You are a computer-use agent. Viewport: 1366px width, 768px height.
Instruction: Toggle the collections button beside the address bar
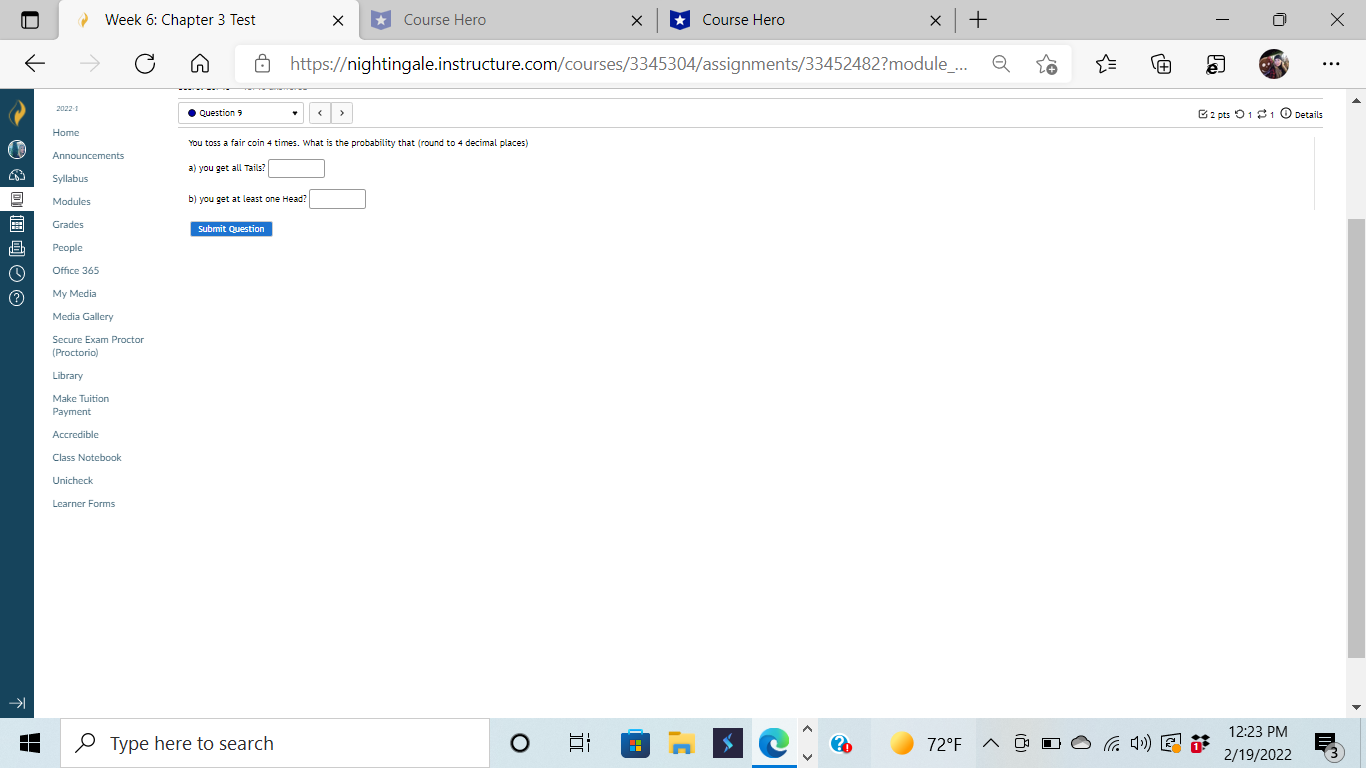click(1160, 63)
